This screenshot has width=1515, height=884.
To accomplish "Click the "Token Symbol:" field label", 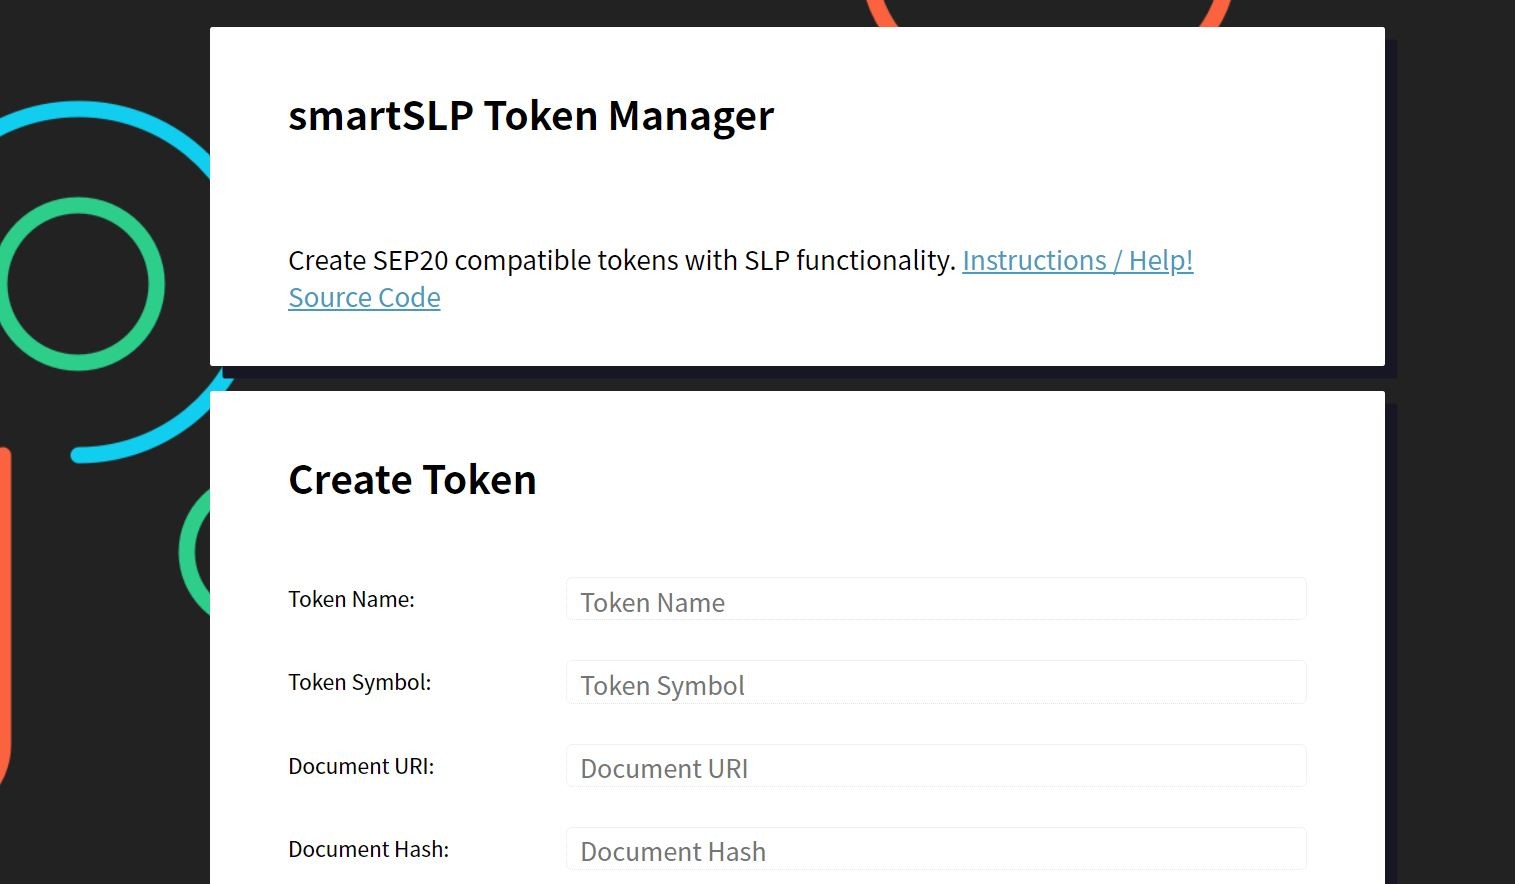I will (359, 682).
